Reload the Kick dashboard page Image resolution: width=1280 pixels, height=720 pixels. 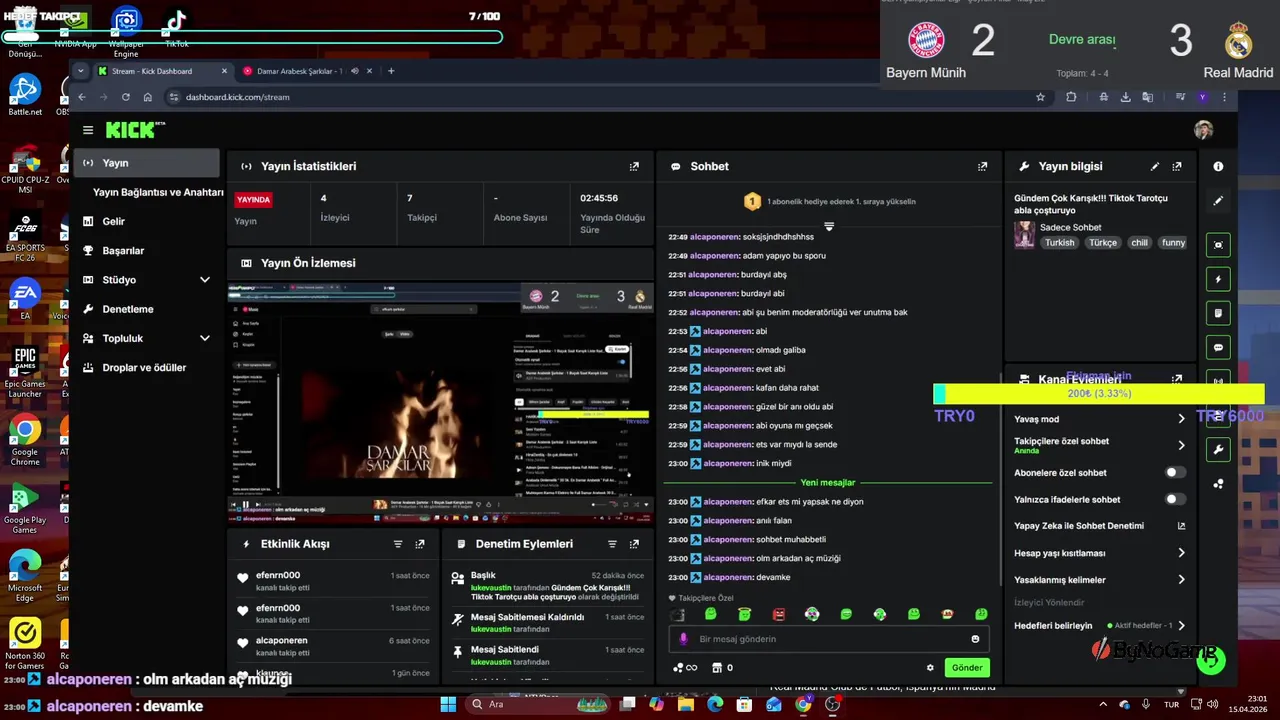(125, 97)
